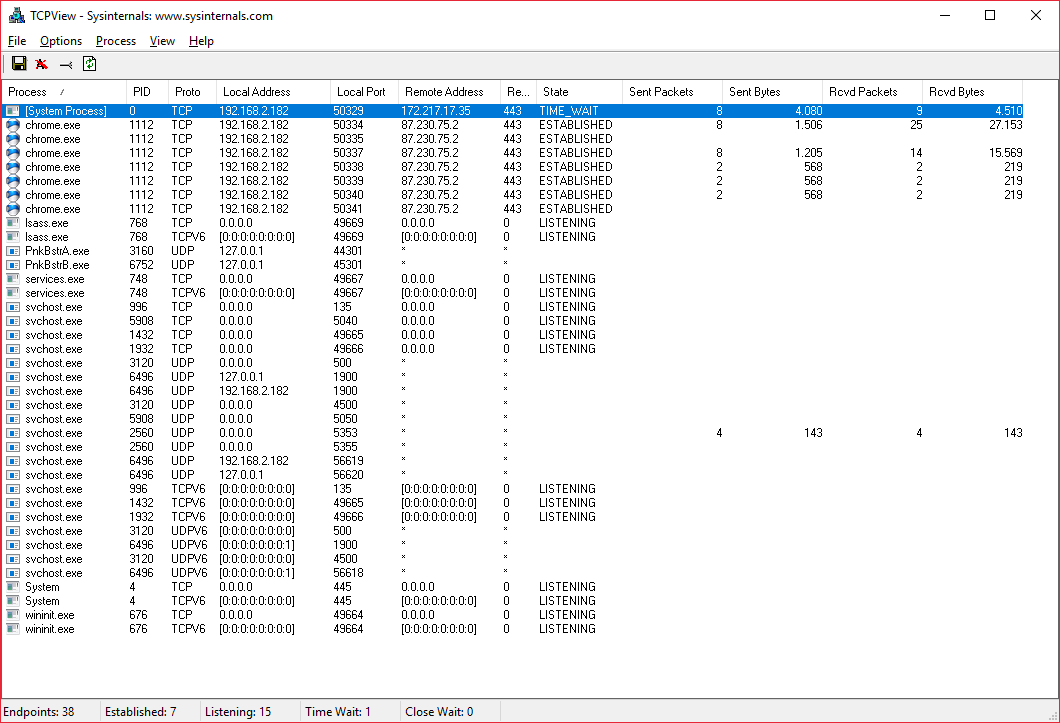This screenshot has height=723, width=1060.
Task: Sort by the Proto column header
Action: pyautogui.click(x=192, y=92)
